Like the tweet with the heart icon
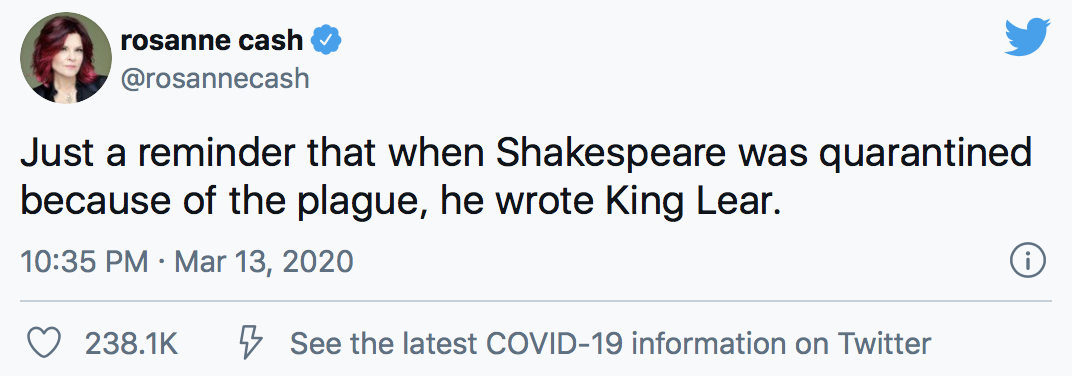The width and height of the screenshot is (1072, 376). point(44,343)
